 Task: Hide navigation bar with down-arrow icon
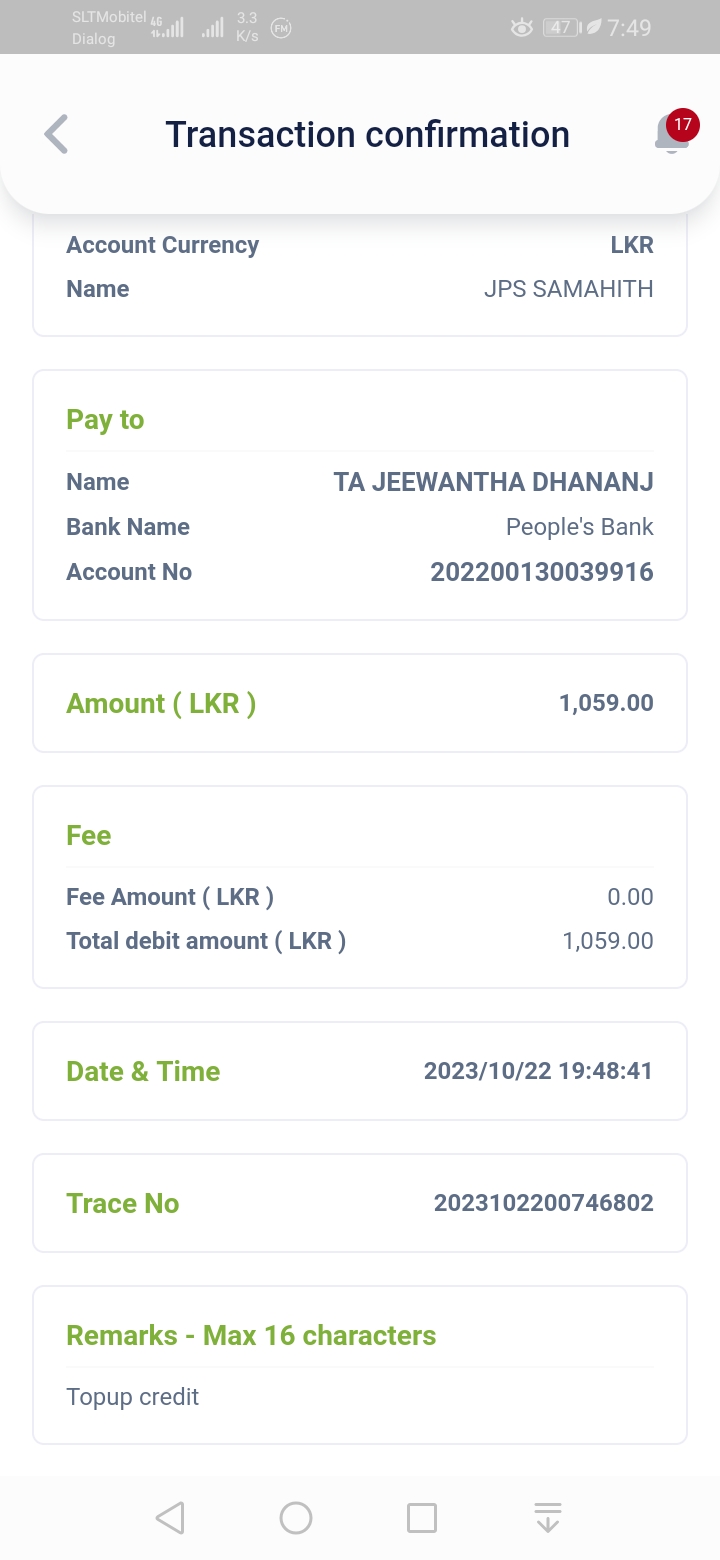click(x=547, y=1517)
